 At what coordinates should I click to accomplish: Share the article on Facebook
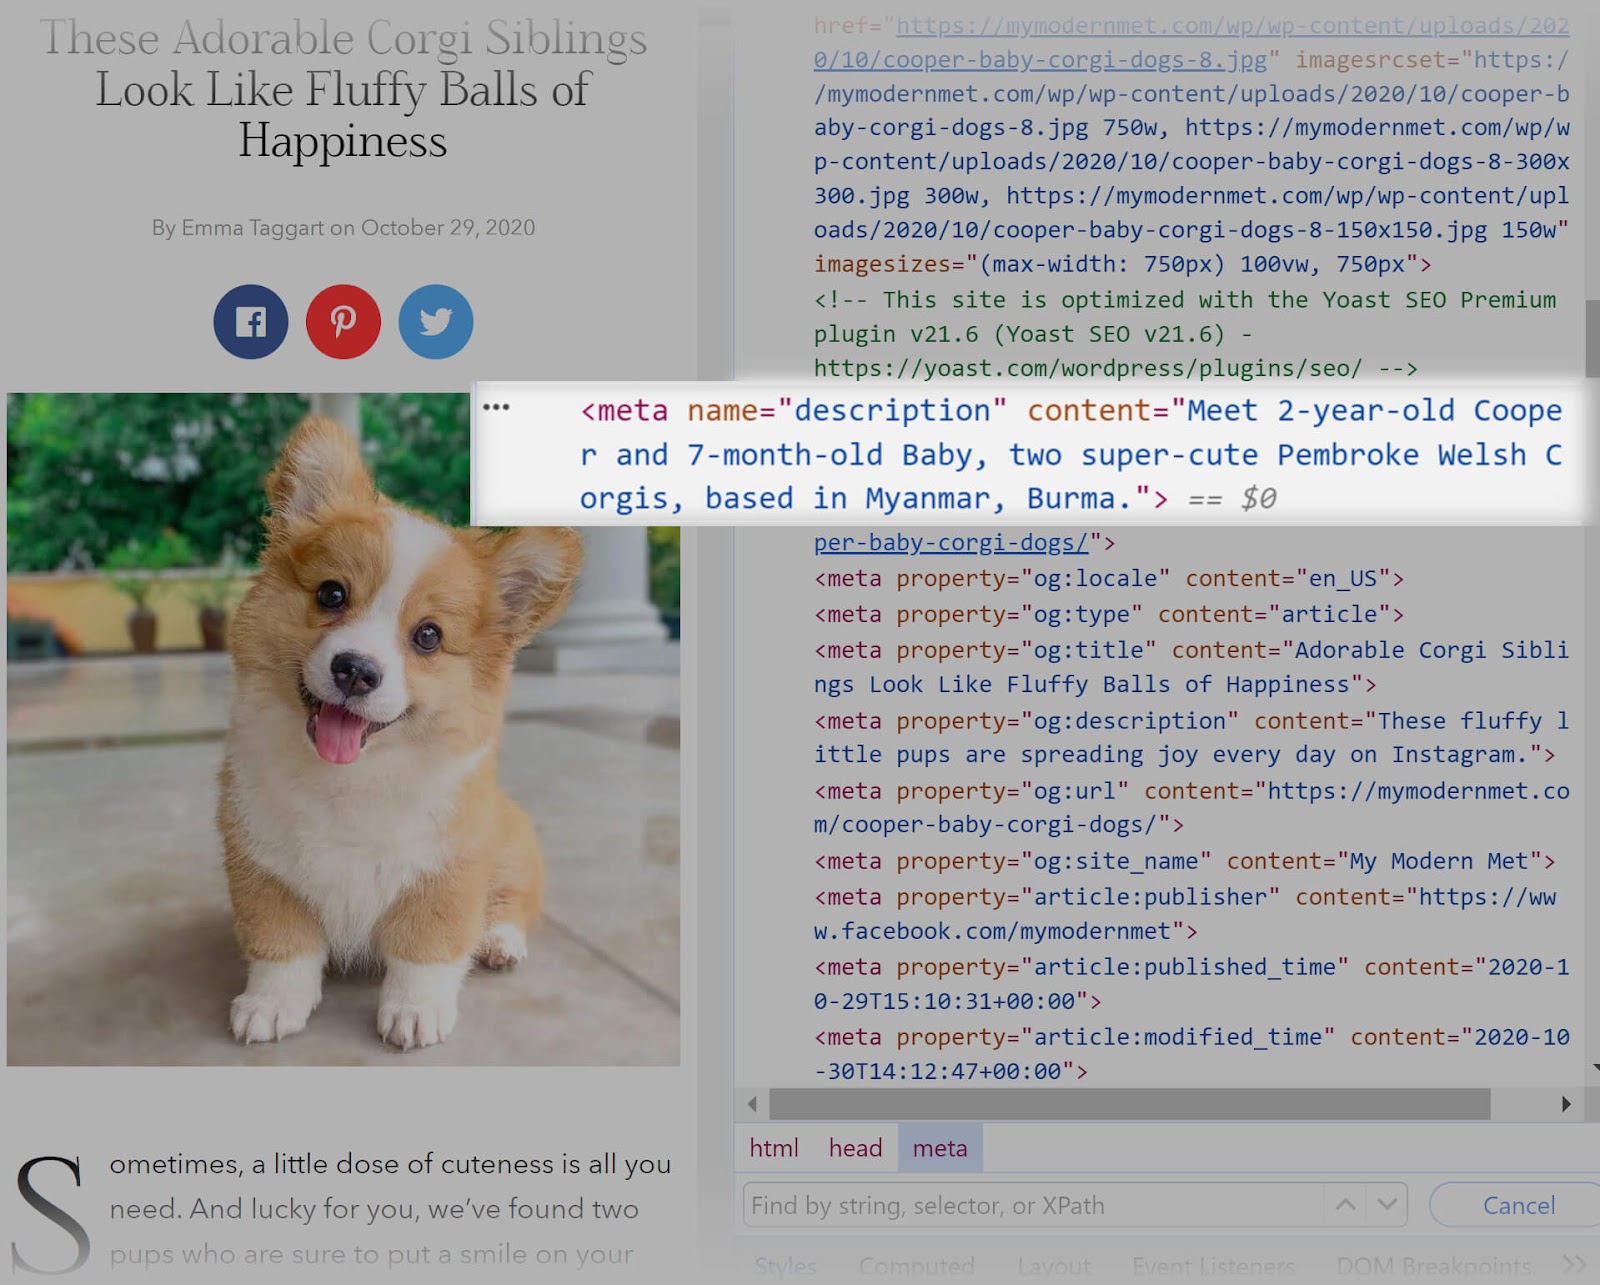click(251, 321)
